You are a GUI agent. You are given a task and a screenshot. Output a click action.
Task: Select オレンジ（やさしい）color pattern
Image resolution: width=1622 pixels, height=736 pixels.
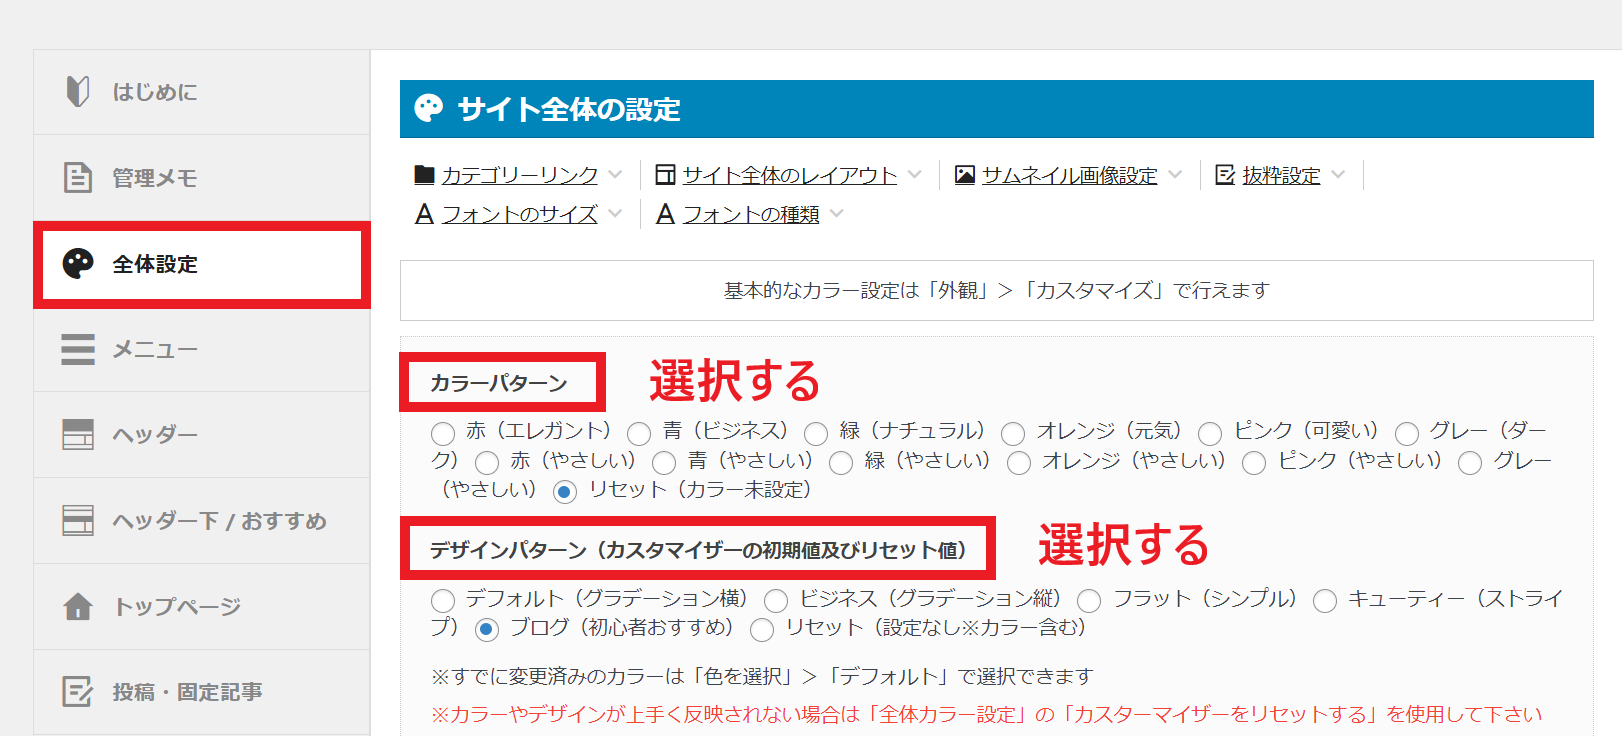pos(1019,463)
